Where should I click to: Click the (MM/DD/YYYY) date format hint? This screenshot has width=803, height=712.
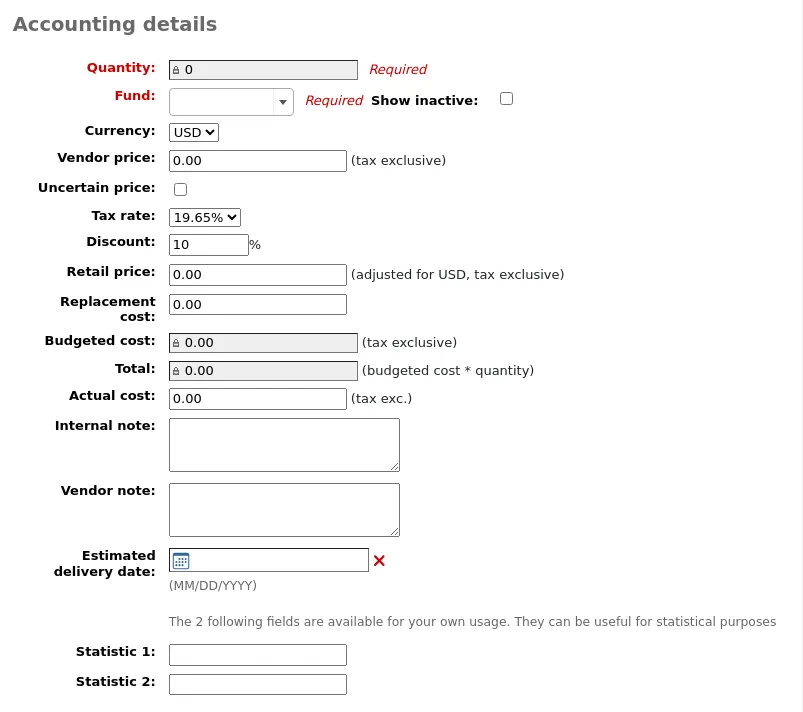pos(213,585)
